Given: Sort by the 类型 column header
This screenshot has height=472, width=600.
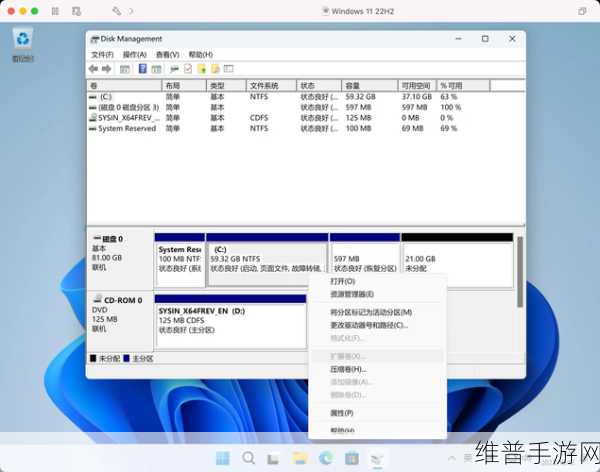Looking at the screenshot, I should (x=226, y=86).
